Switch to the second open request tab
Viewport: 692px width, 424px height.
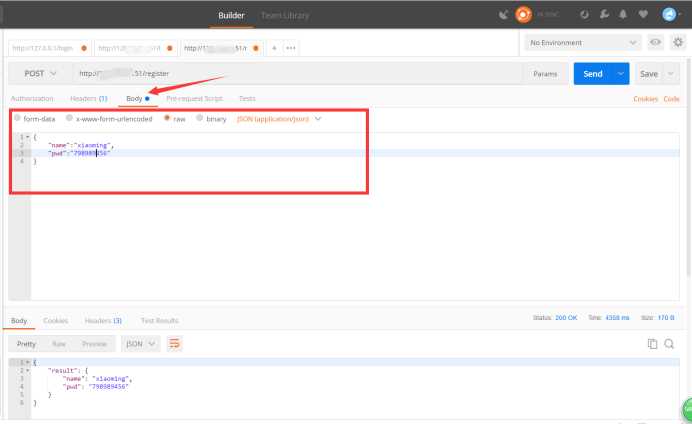coord(135,48)
